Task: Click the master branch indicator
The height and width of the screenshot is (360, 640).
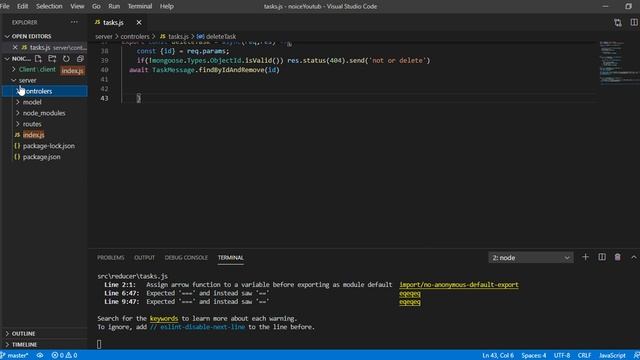Action: tap(15, 355)
